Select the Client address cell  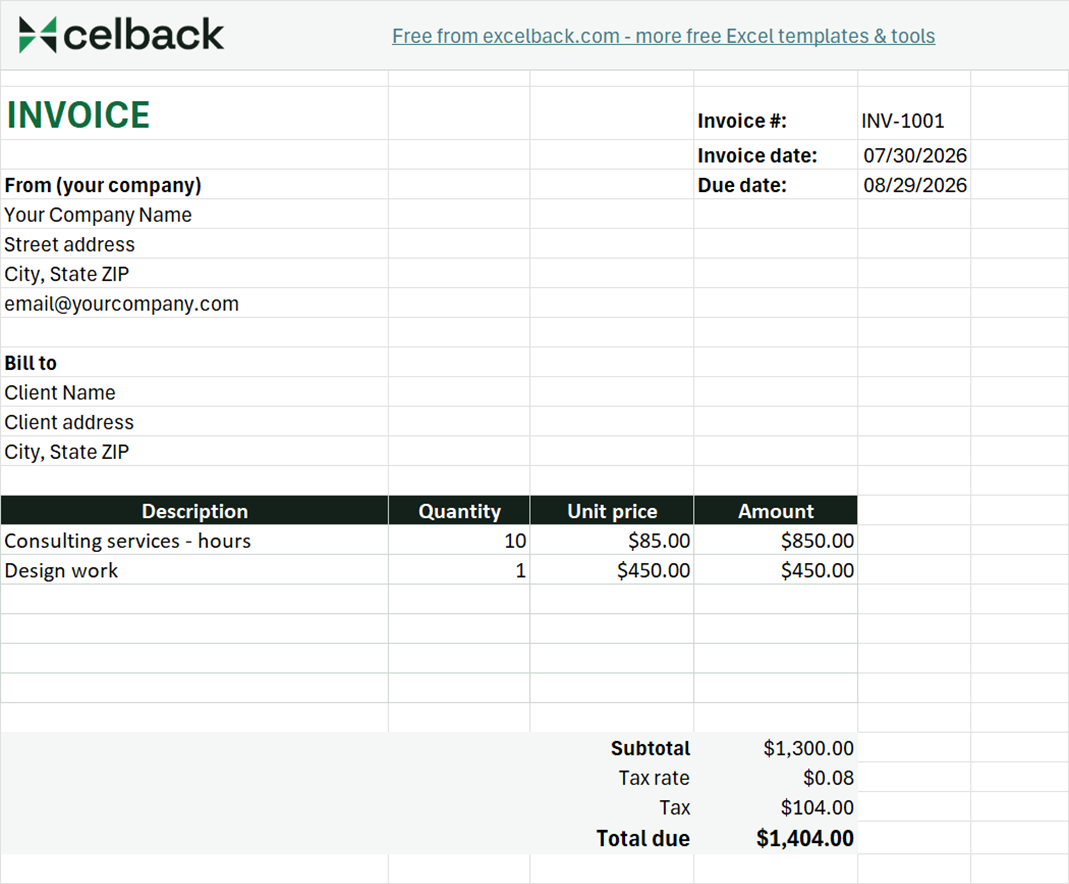pyautogui.click(x=194, y=422)
